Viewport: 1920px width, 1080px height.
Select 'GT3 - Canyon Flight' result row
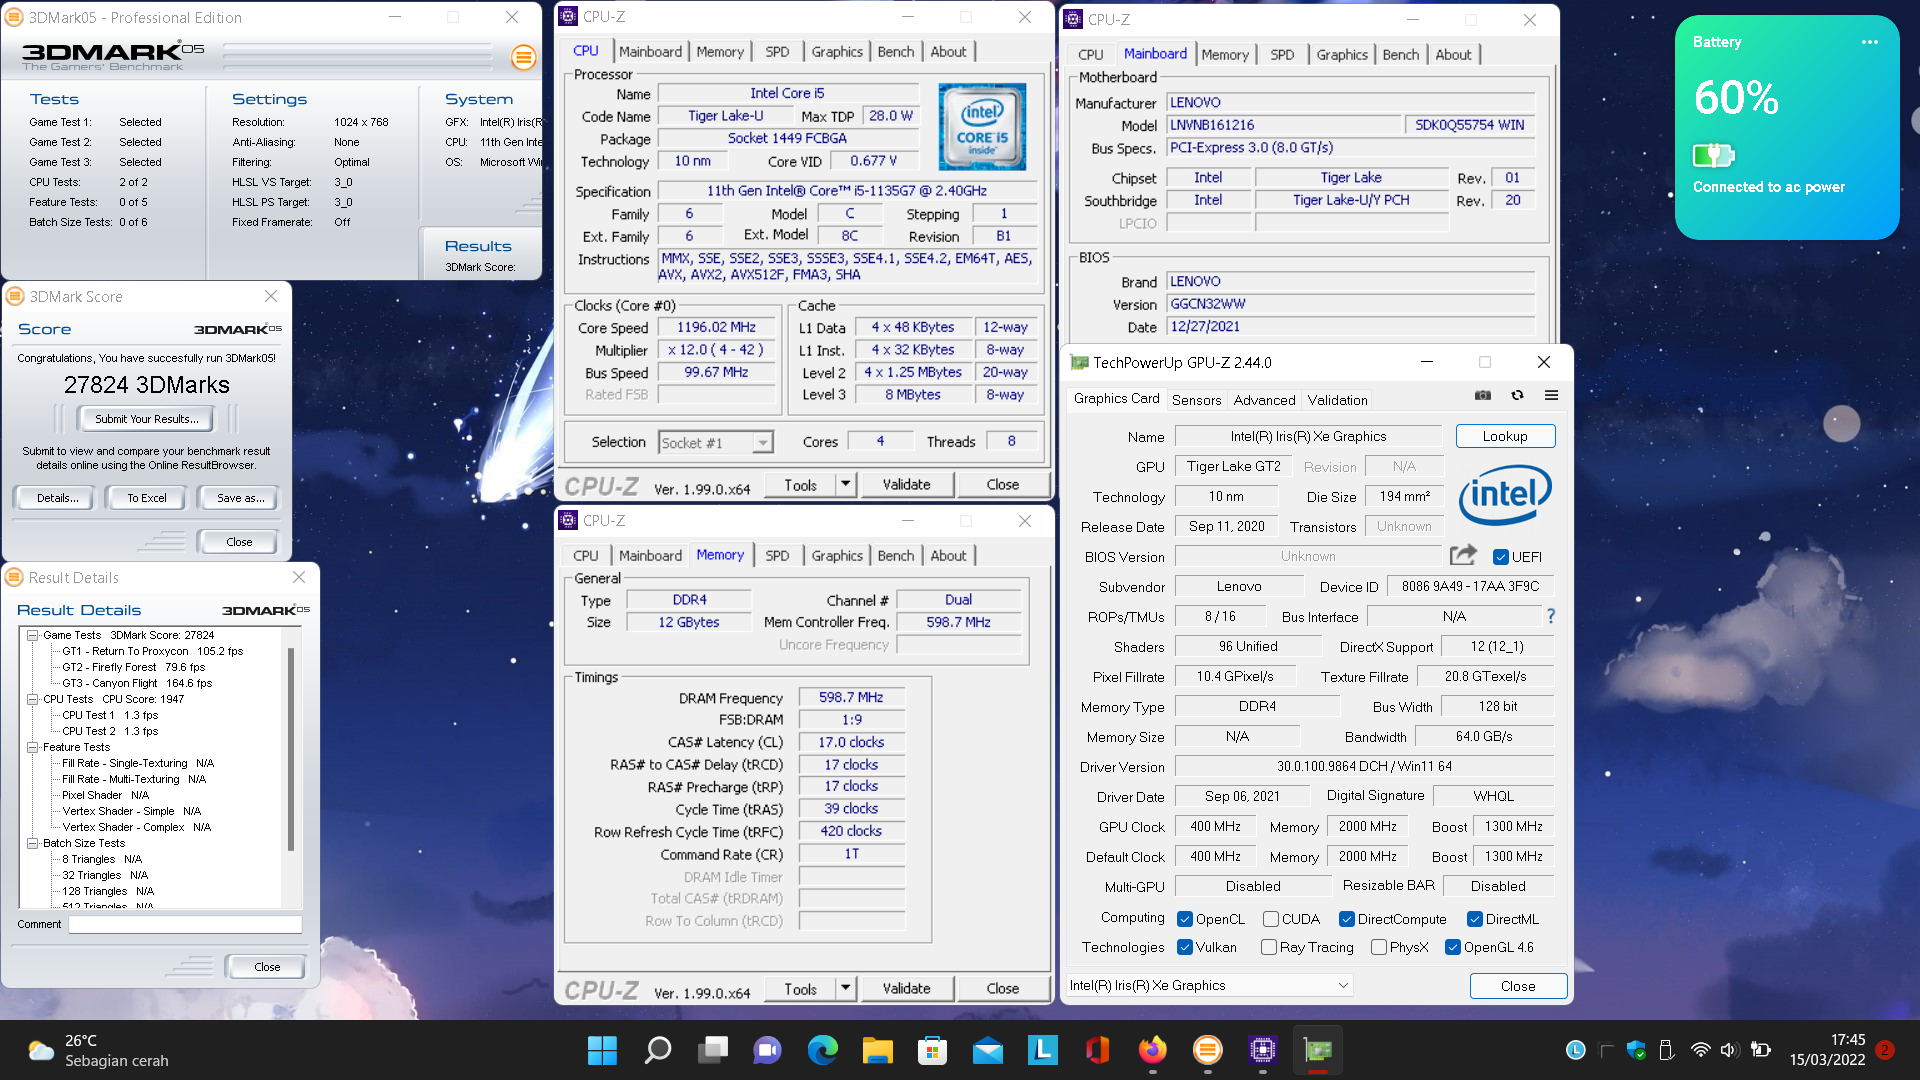pos(137,683)
